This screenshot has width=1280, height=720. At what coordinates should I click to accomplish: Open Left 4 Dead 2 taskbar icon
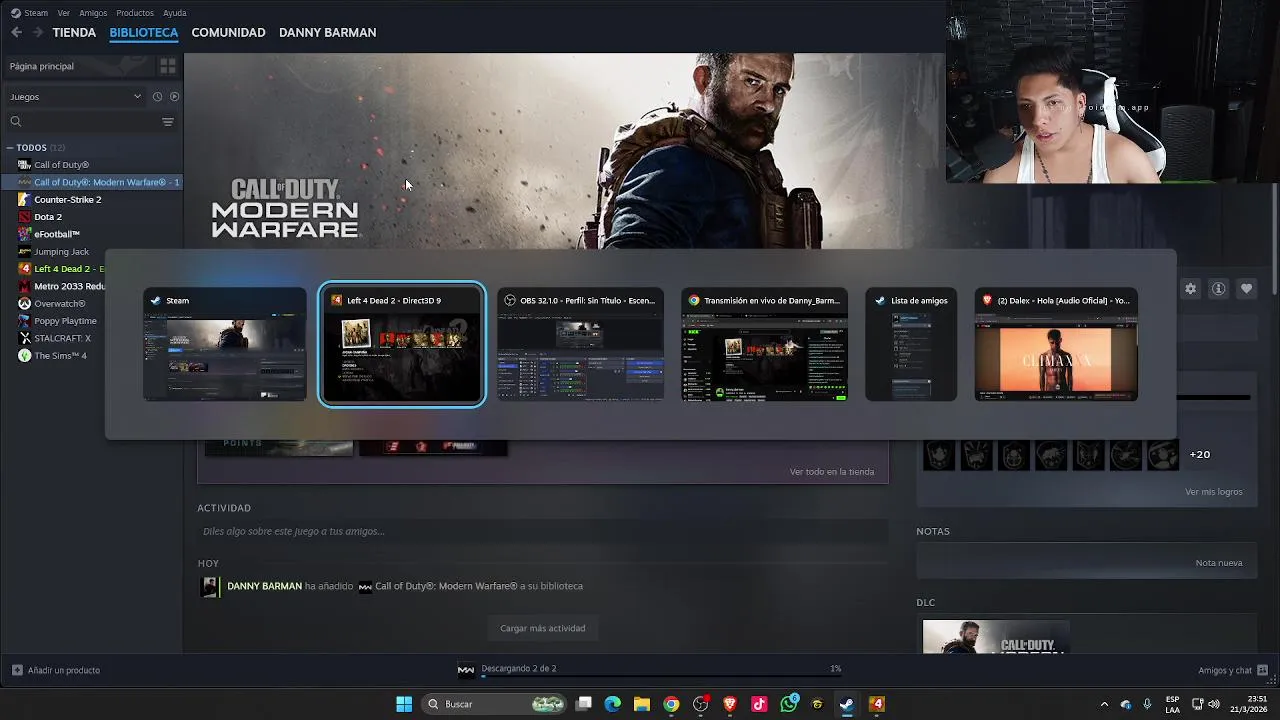point(877,704)
